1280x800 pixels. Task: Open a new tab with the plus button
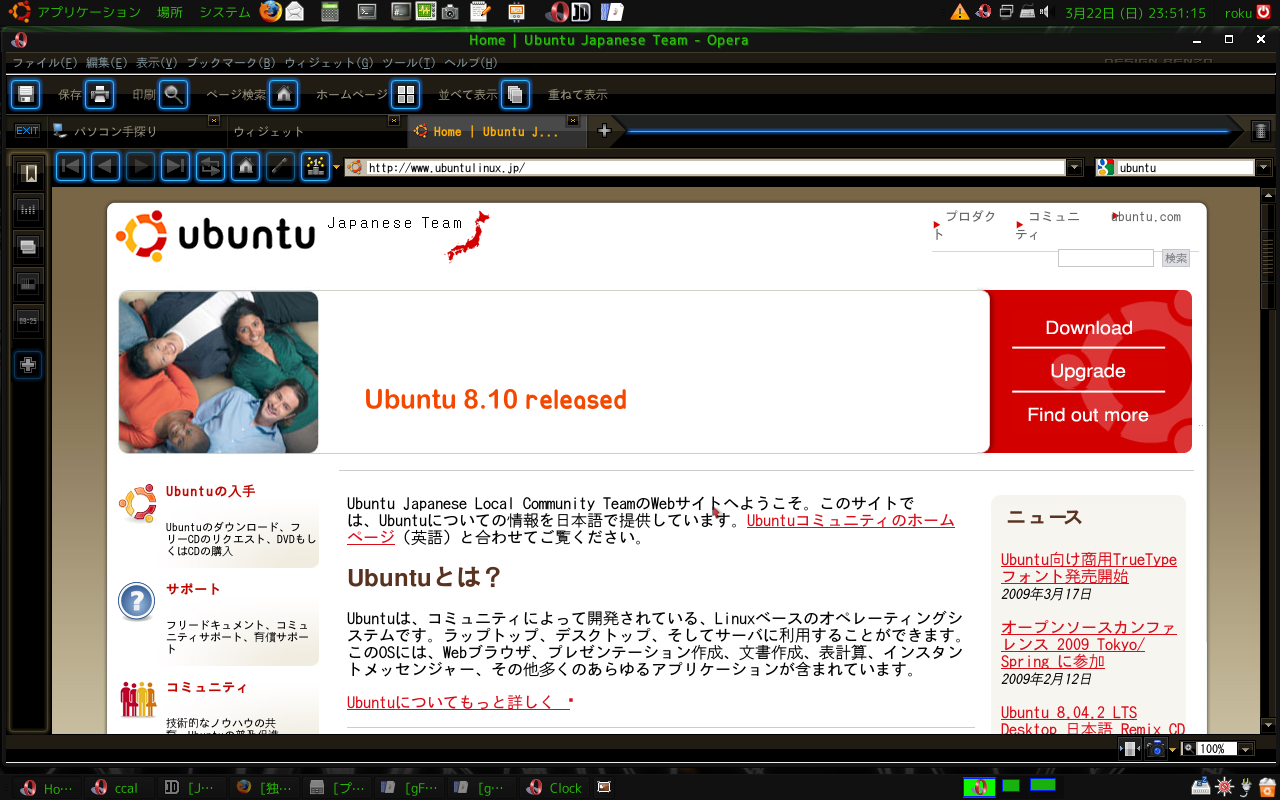click(604, 131)
